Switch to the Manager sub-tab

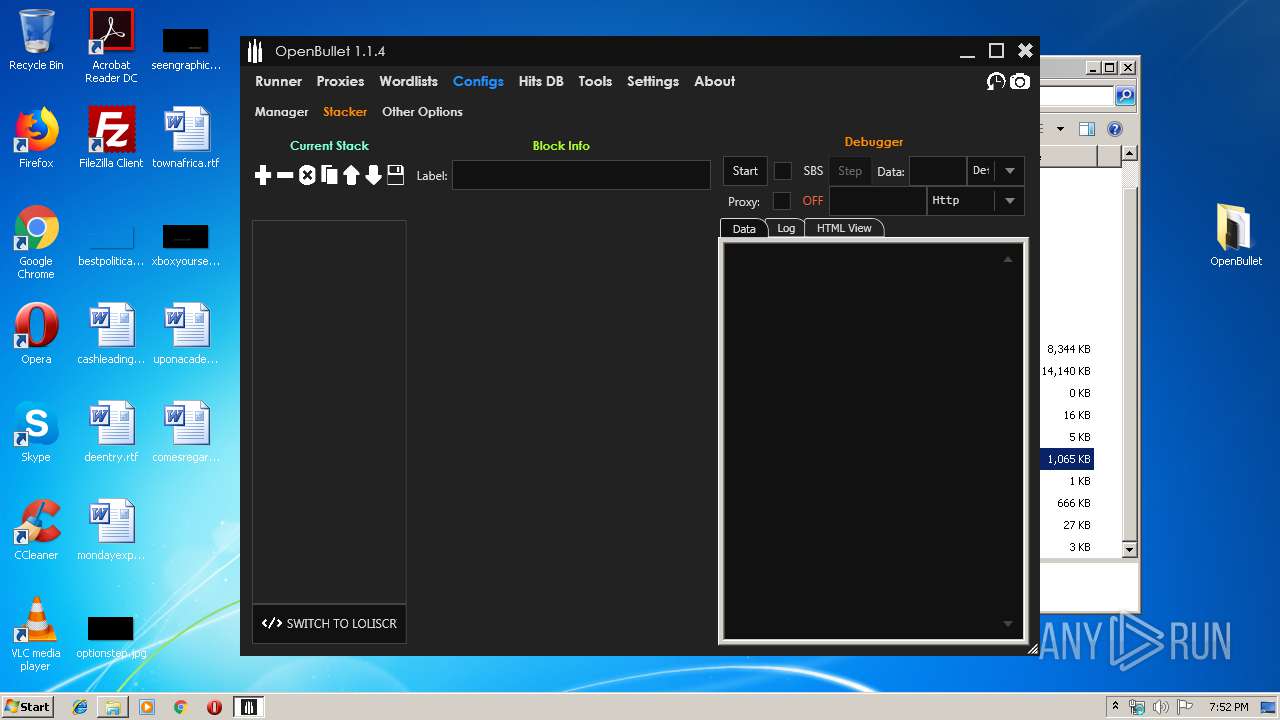[x=281, y=112]
